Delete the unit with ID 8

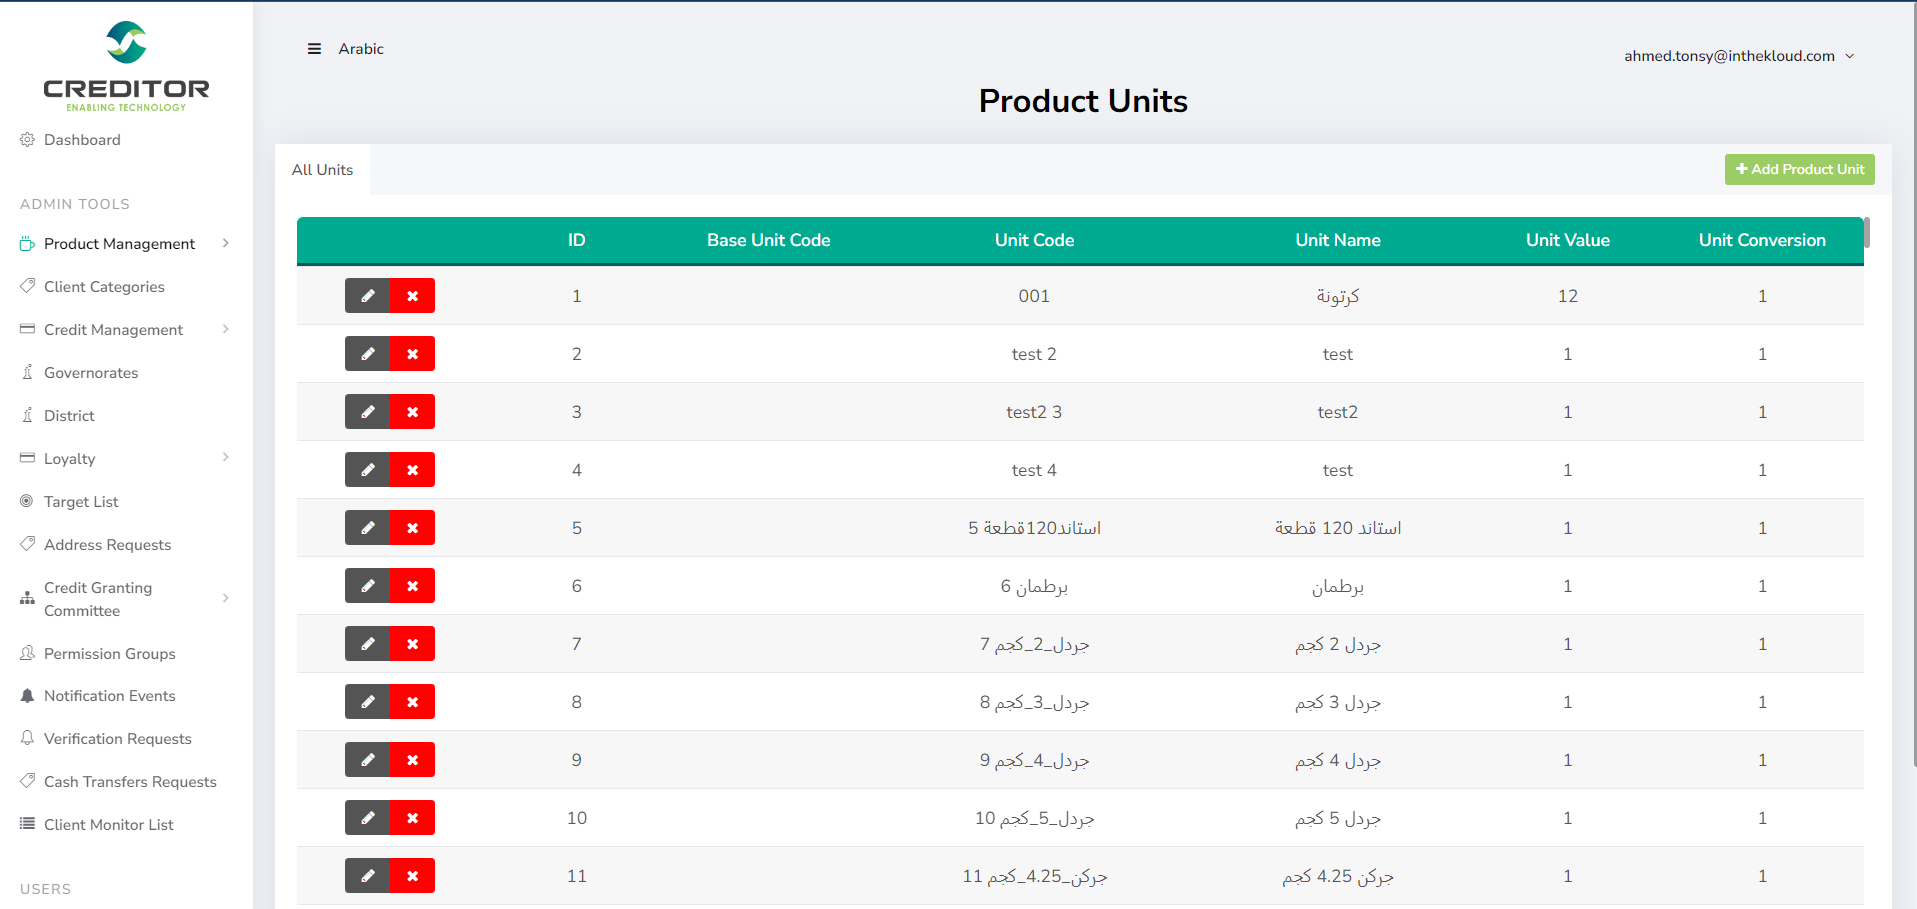pyautogui.click(x=412, y=702)
